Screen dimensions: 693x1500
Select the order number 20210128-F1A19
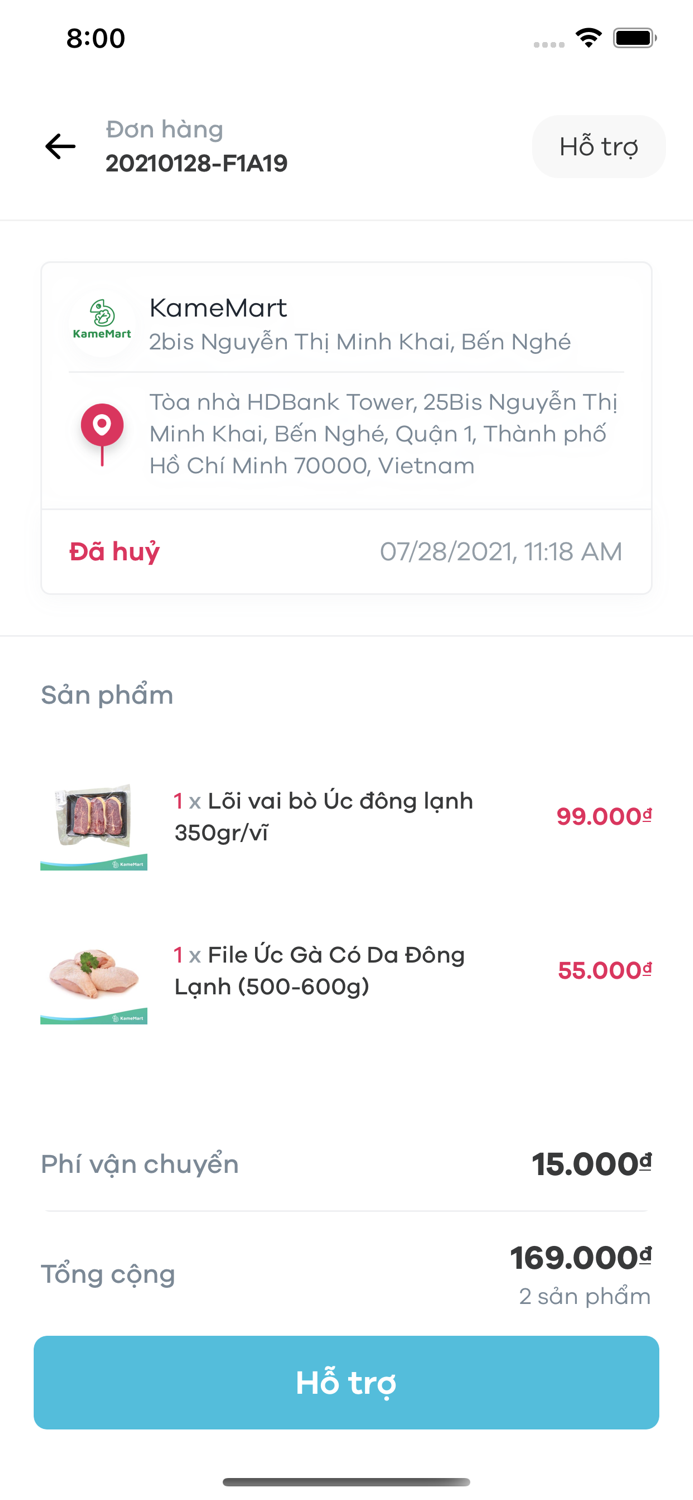pos(197,163)
